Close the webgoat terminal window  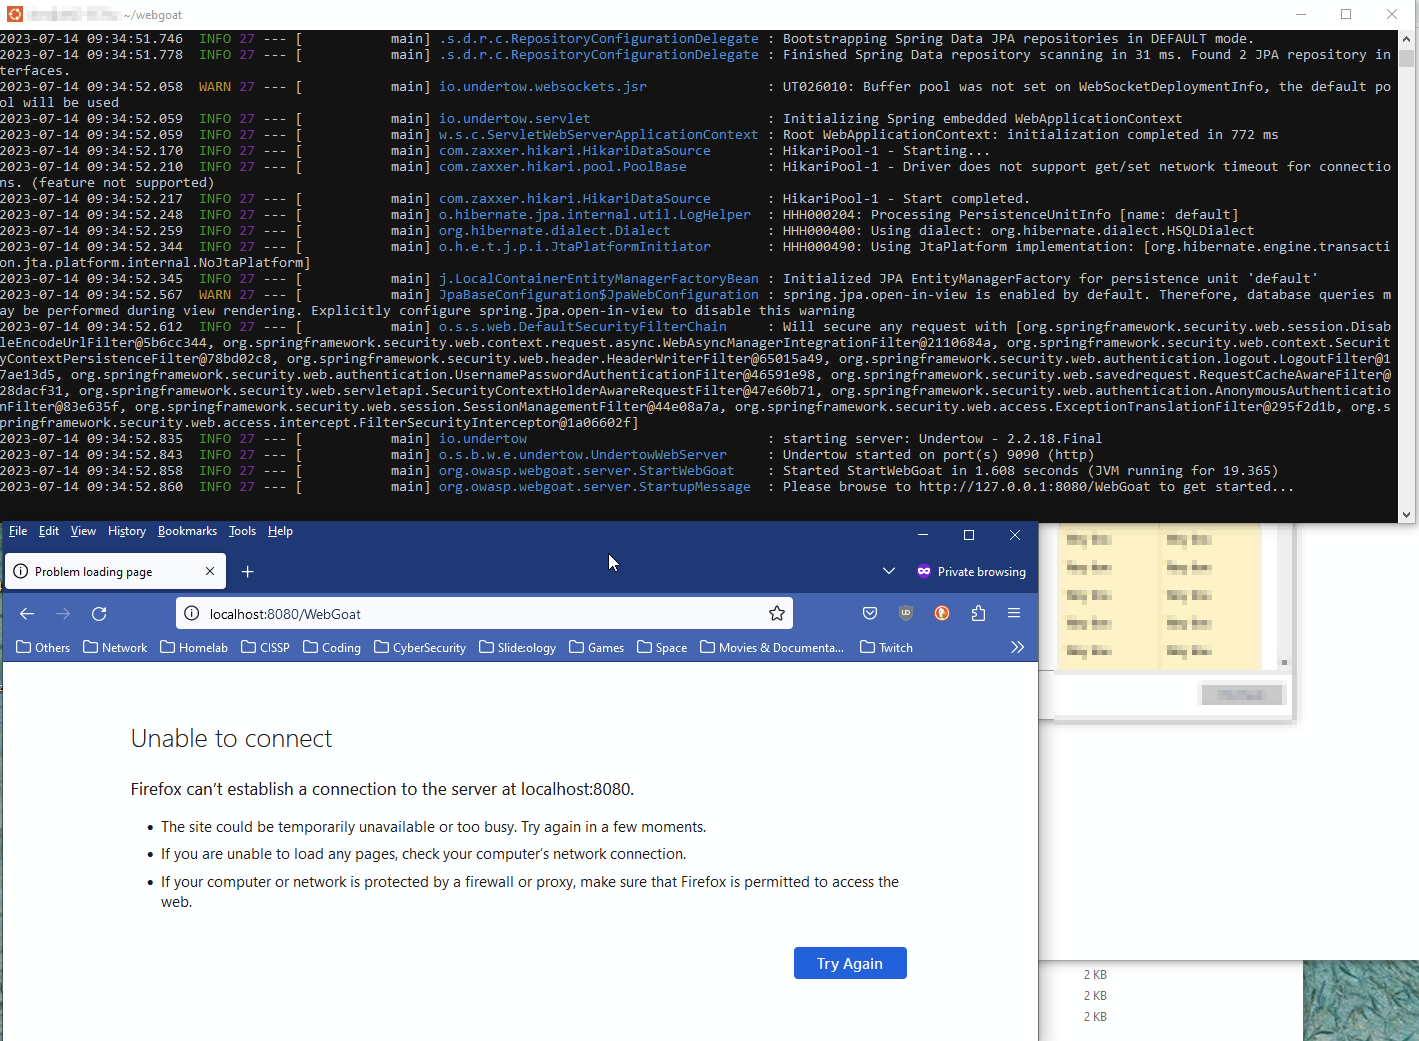click(x=1392, y=14)
